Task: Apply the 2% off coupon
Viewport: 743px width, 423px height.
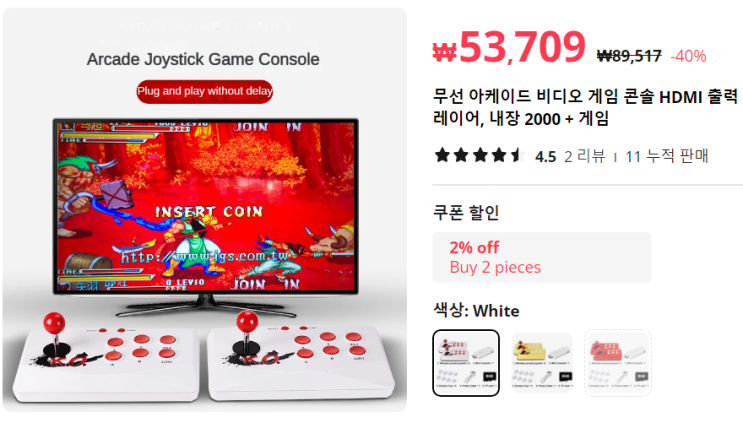Action: [542, 257]
